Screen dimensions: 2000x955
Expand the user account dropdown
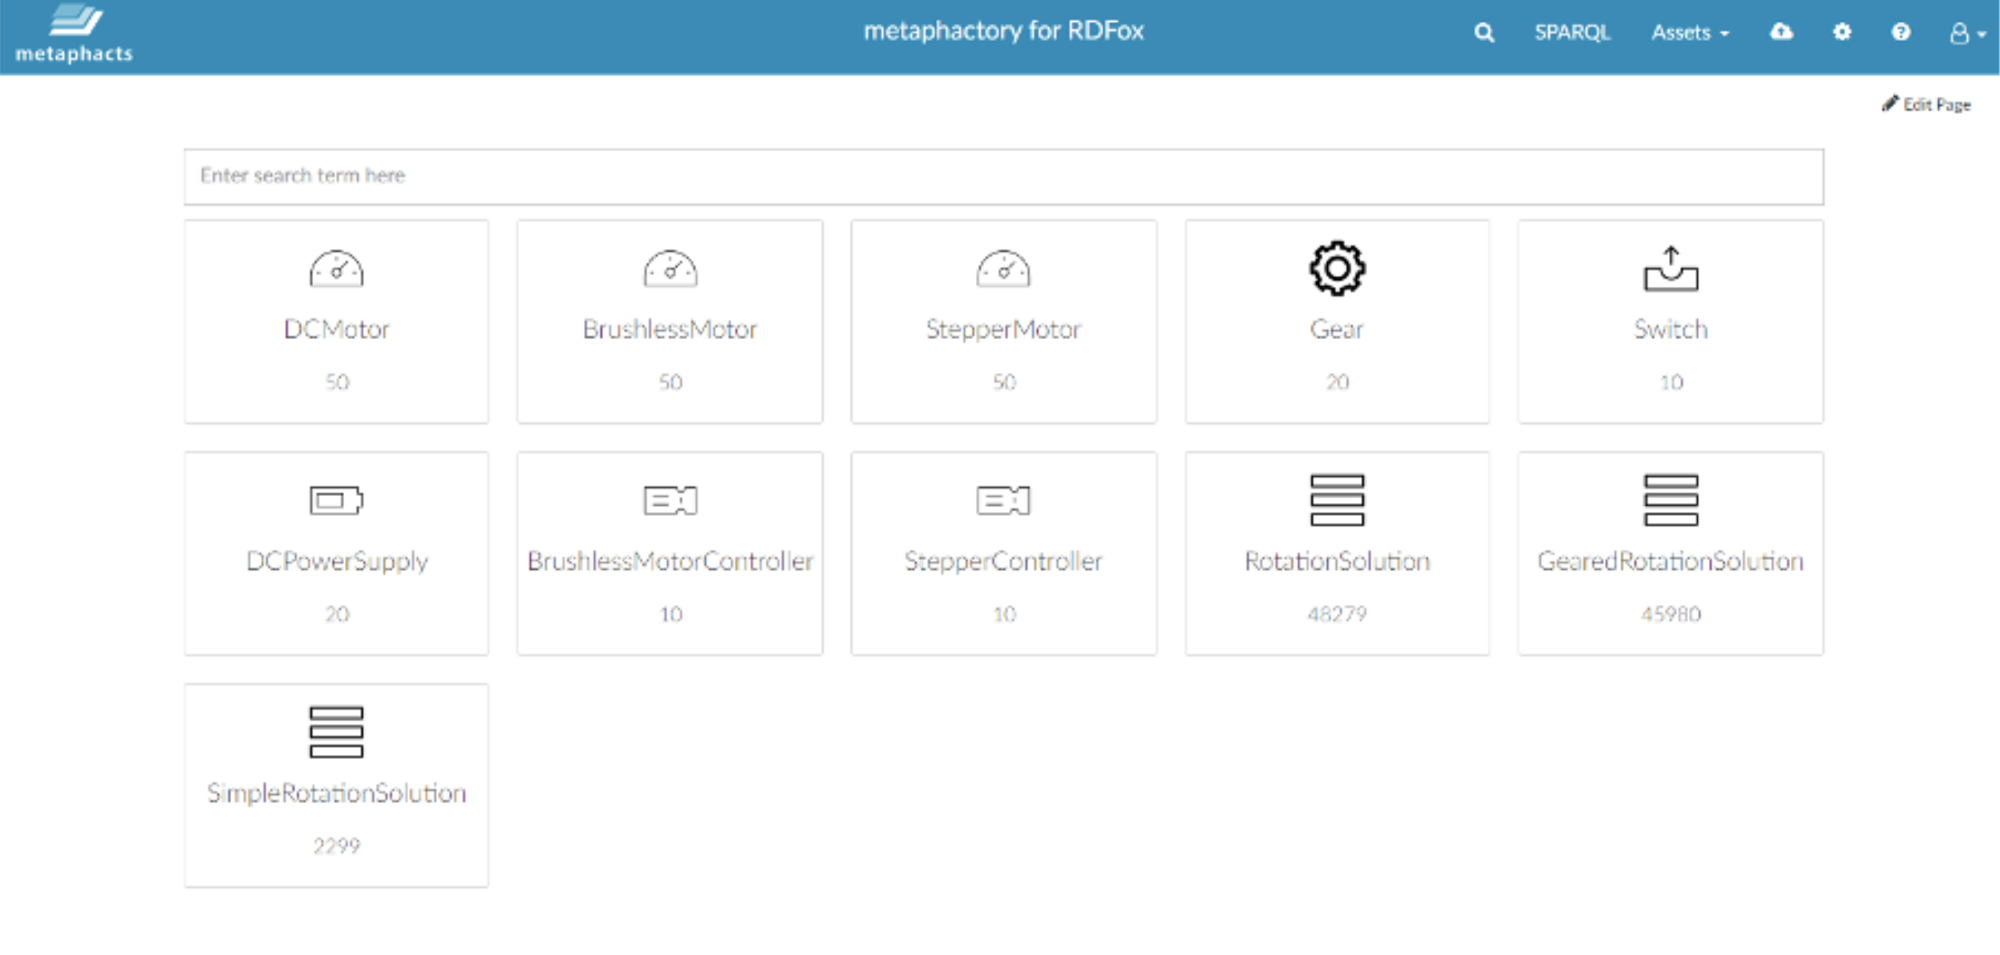click(x=1967, y=34)
